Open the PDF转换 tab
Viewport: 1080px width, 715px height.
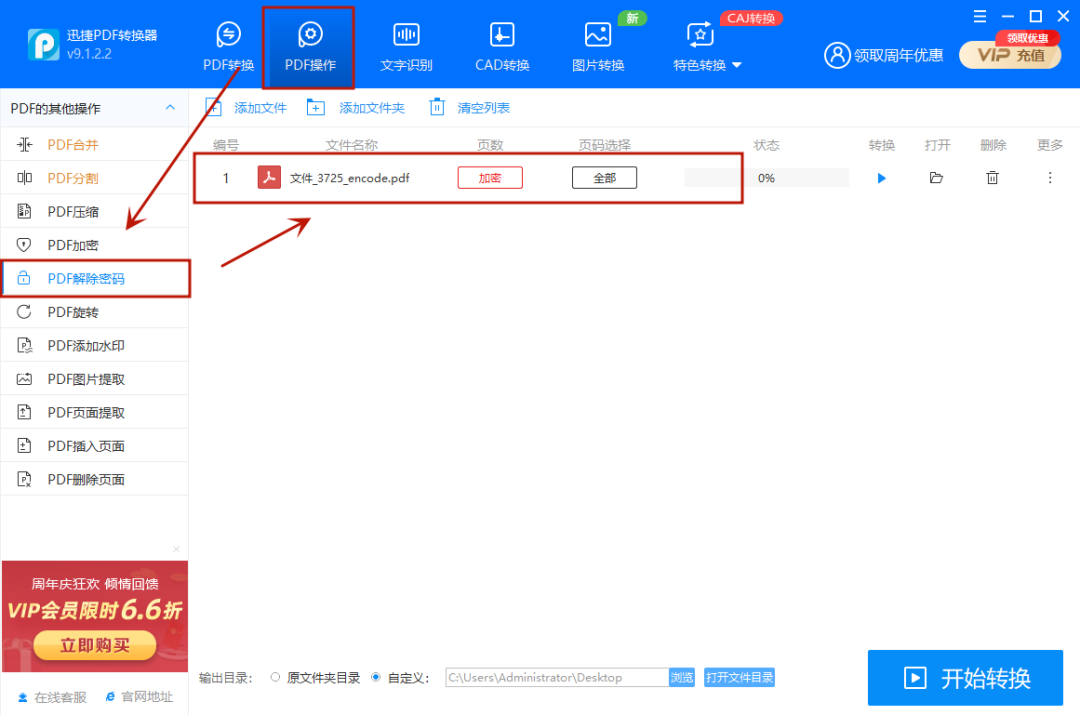point(228,46)
